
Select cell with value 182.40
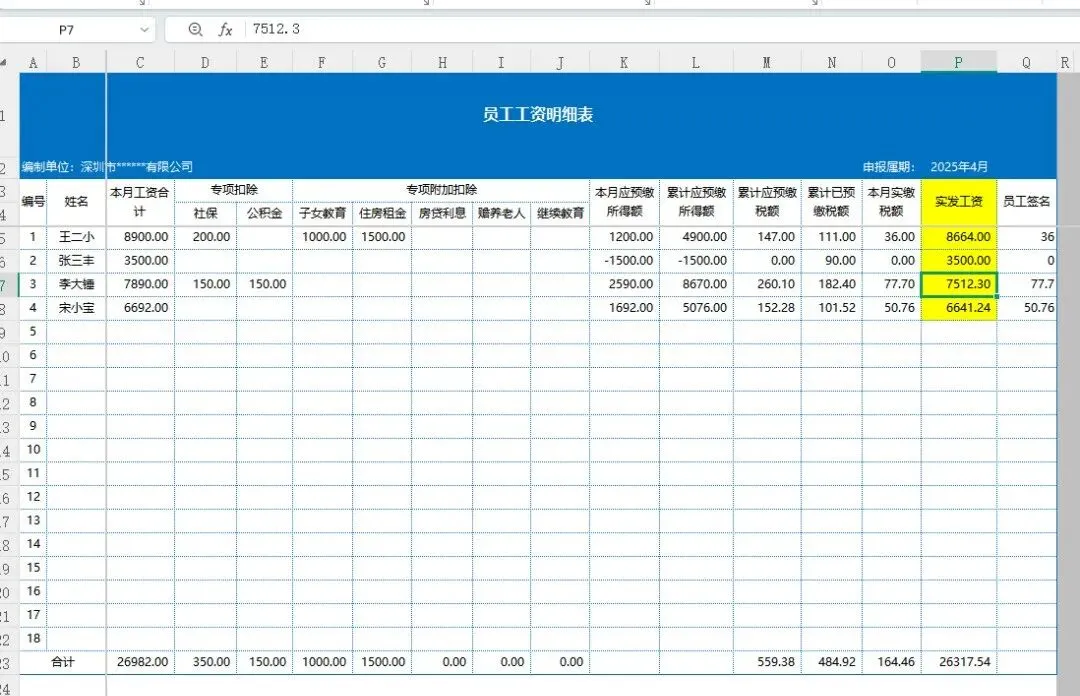tap(831, 284)
